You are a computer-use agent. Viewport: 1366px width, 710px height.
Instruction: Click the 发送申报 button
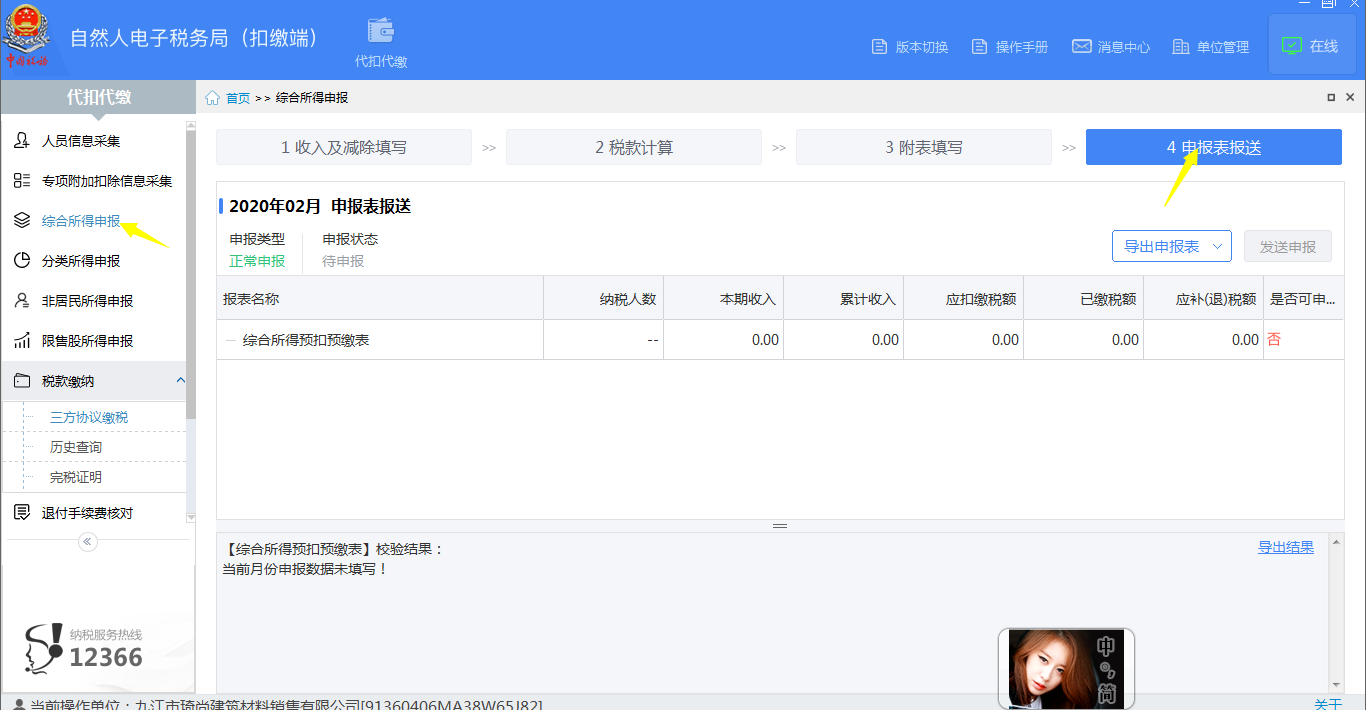click(x=1287, y=246)
